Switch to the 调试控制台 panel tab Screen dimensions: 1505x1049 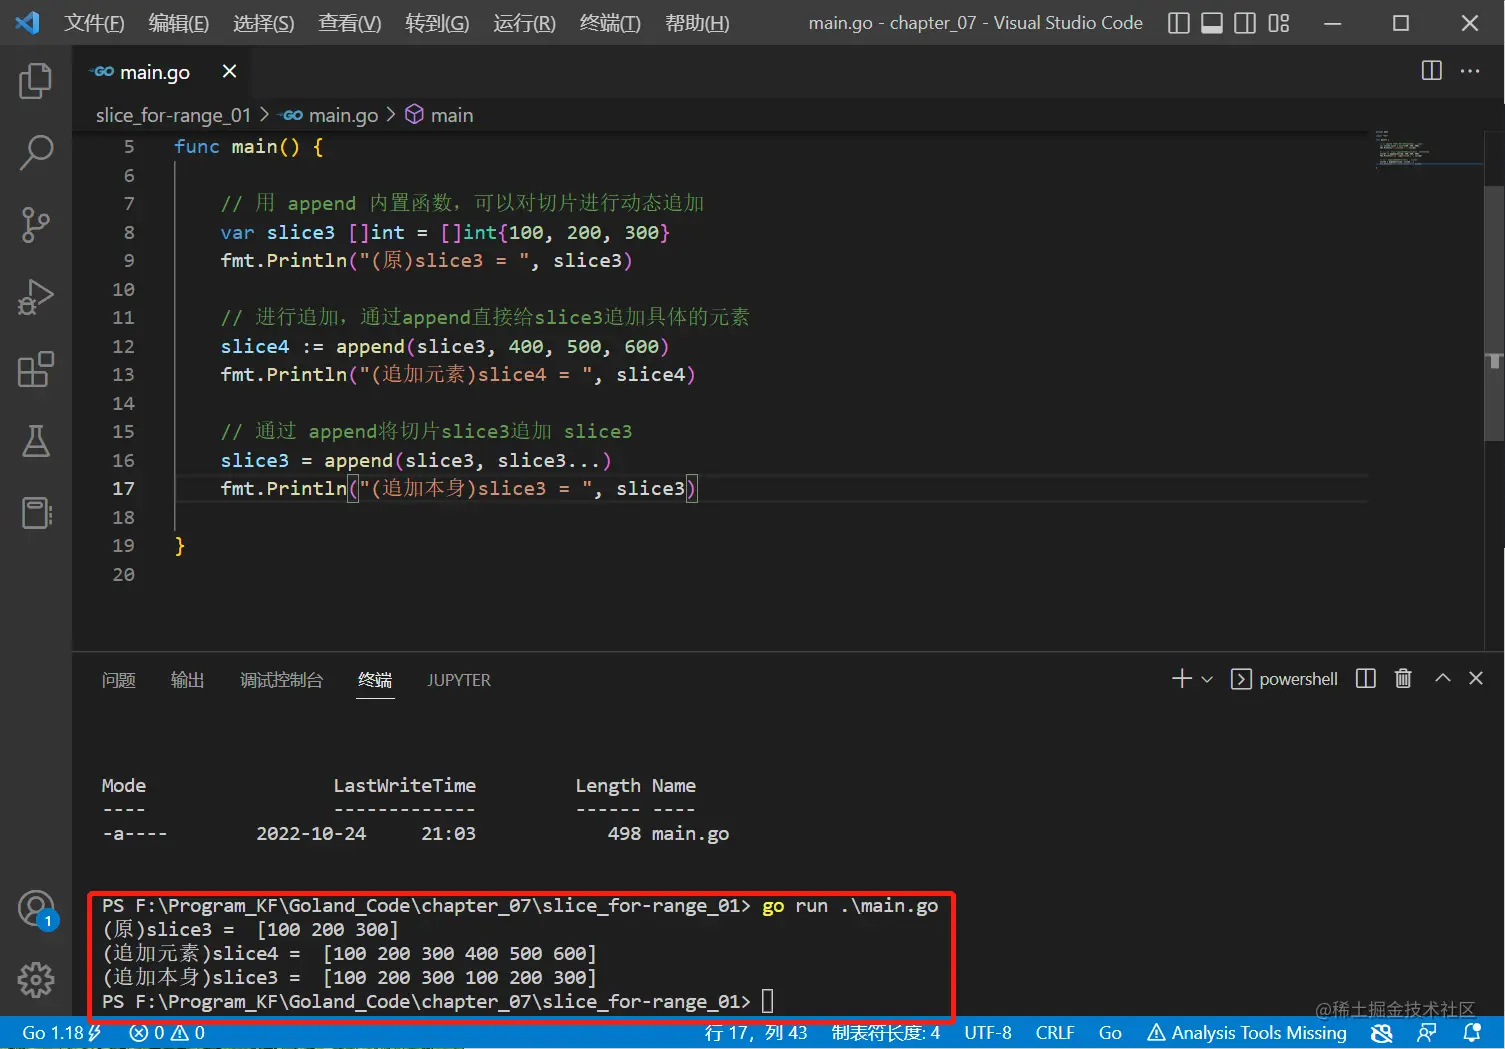click(281, 680)
